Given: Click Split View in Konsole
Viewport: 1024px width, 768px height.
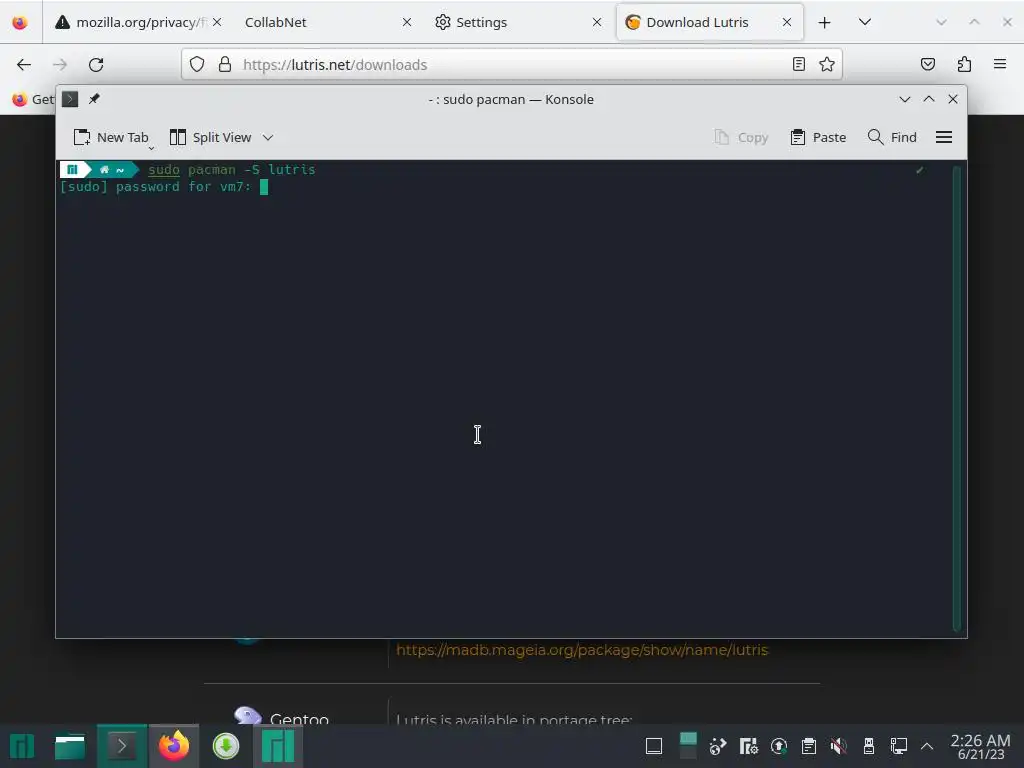Looking at the screenshot, I should (210, 137).
